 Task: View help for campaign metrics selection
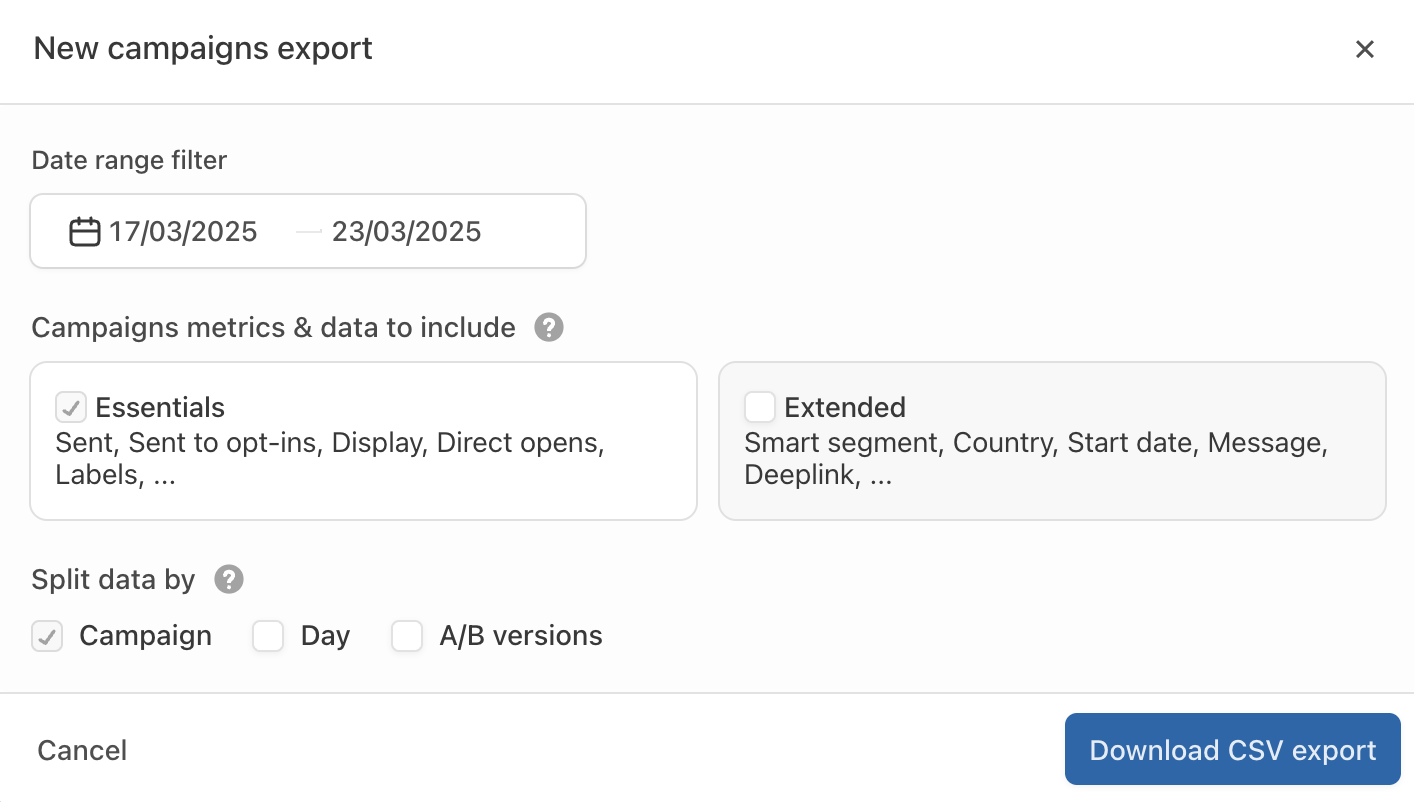coord(548,327)
